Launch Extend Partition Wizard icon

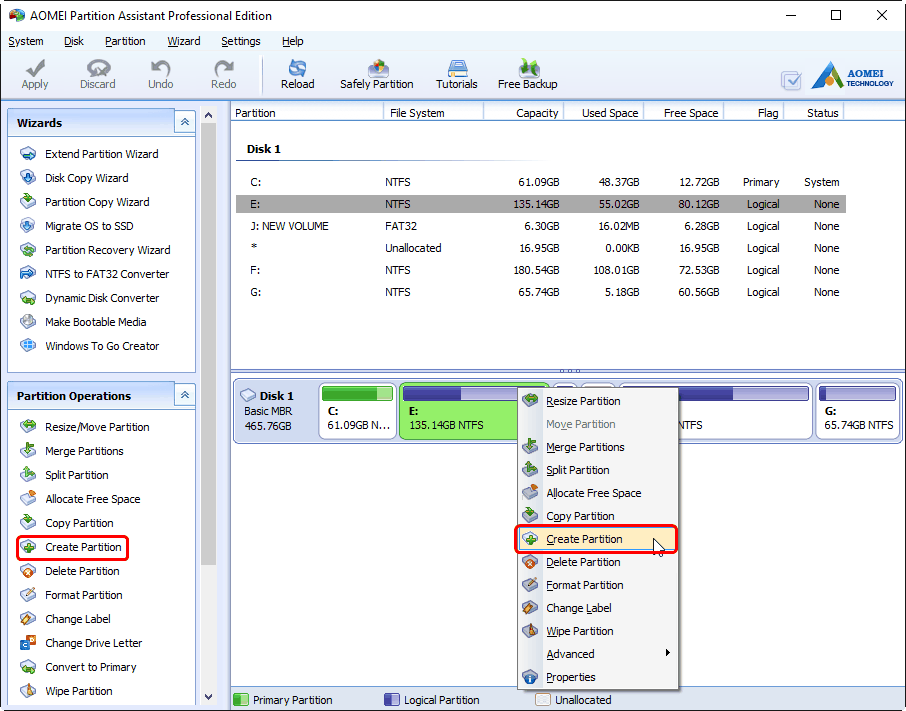point(28,154)
